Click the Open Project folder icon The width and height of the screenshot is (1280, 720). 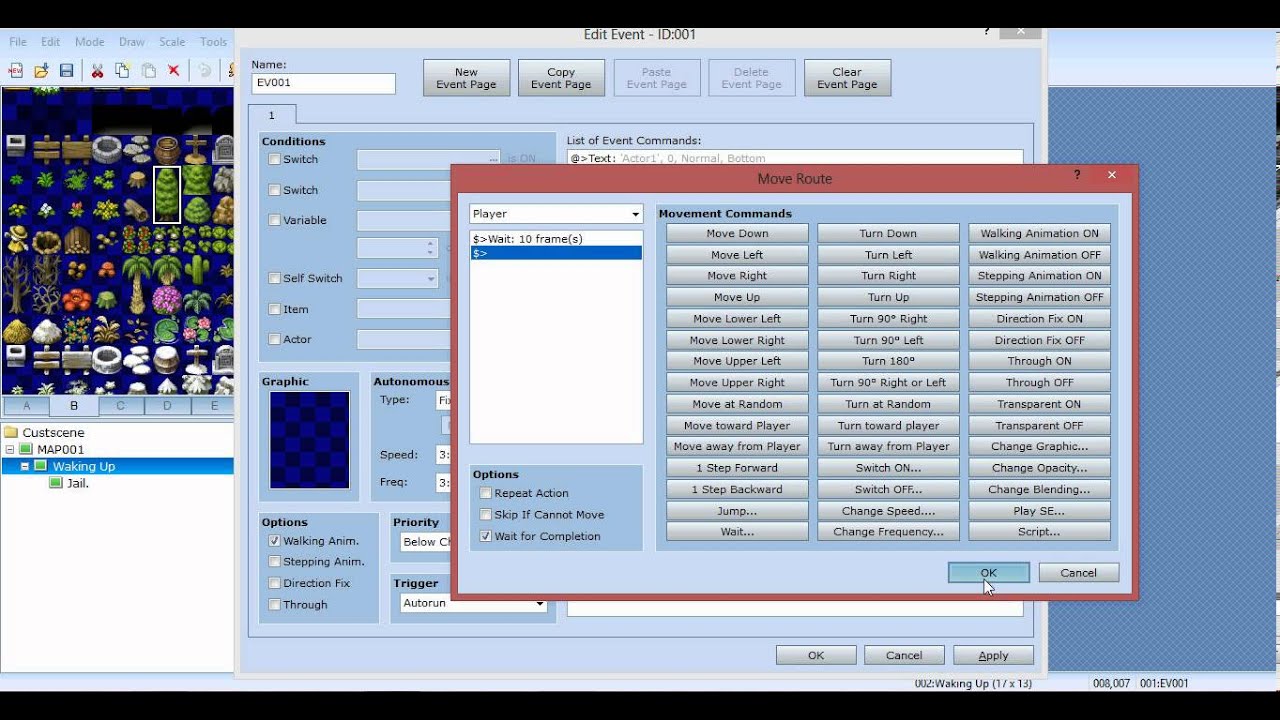coord(41,71)
